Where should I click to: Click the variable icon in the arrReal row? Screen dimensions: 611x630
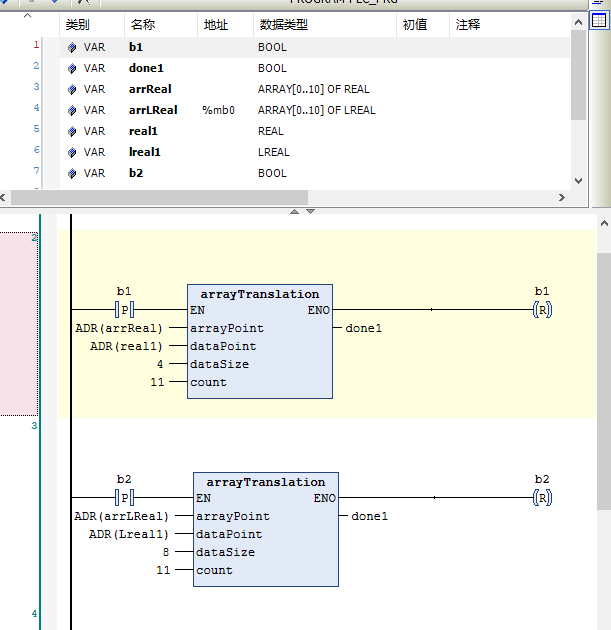(72, 90)
